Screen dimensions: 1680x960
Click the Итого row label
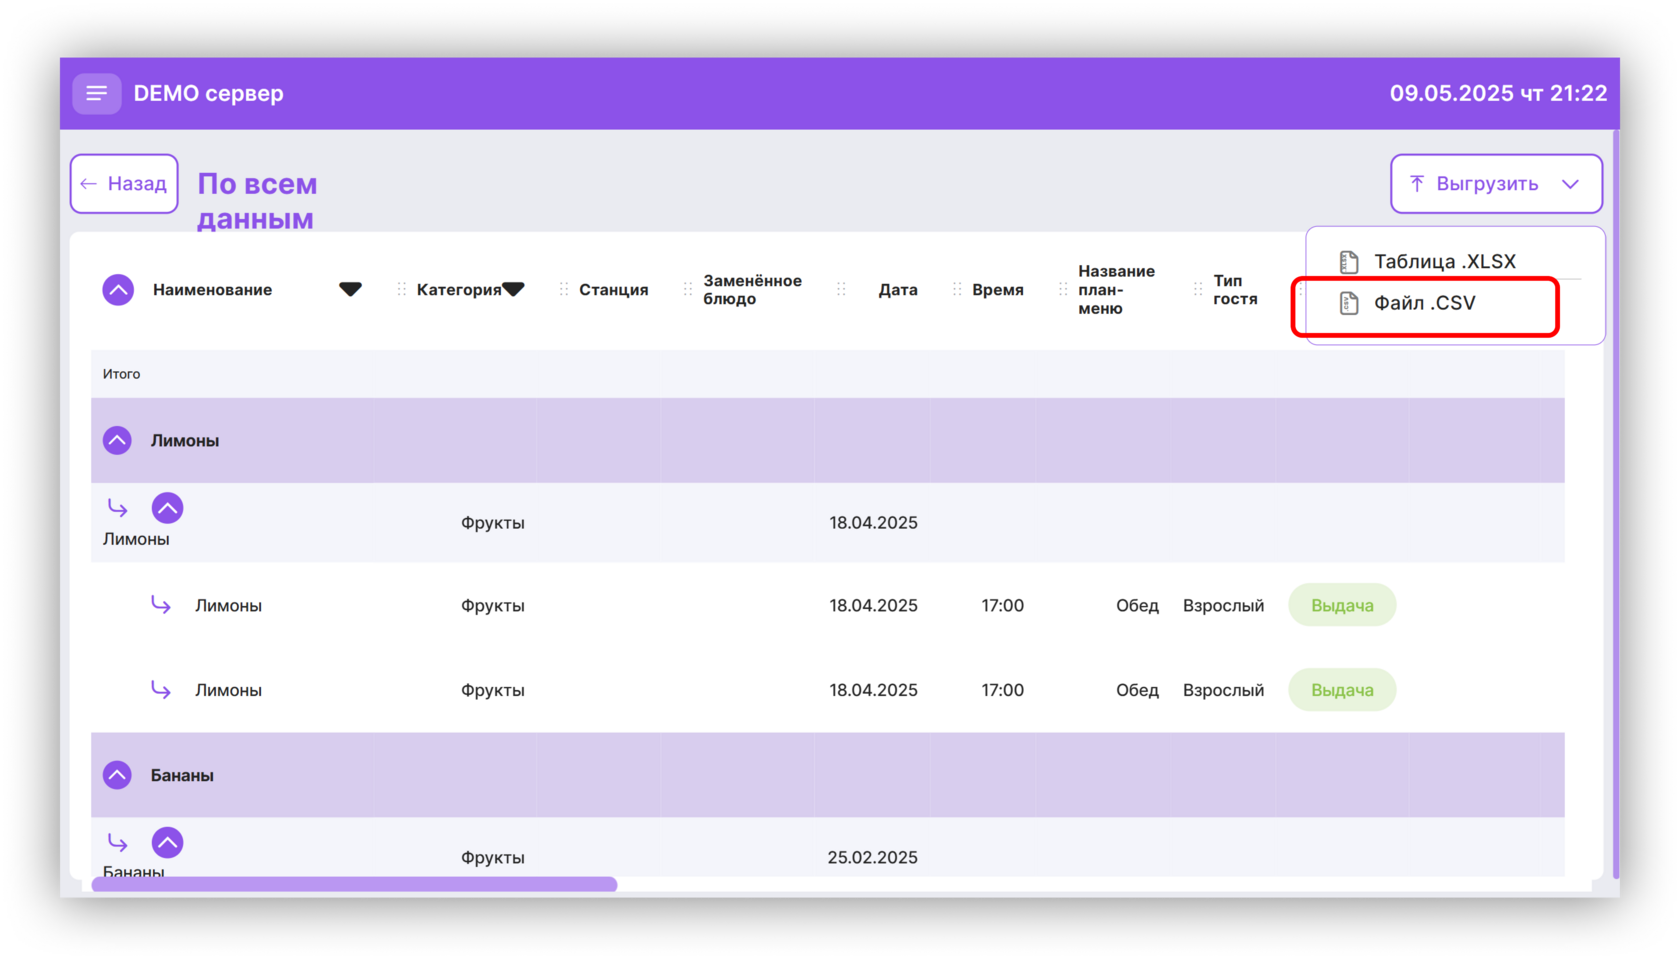[121, 374]
